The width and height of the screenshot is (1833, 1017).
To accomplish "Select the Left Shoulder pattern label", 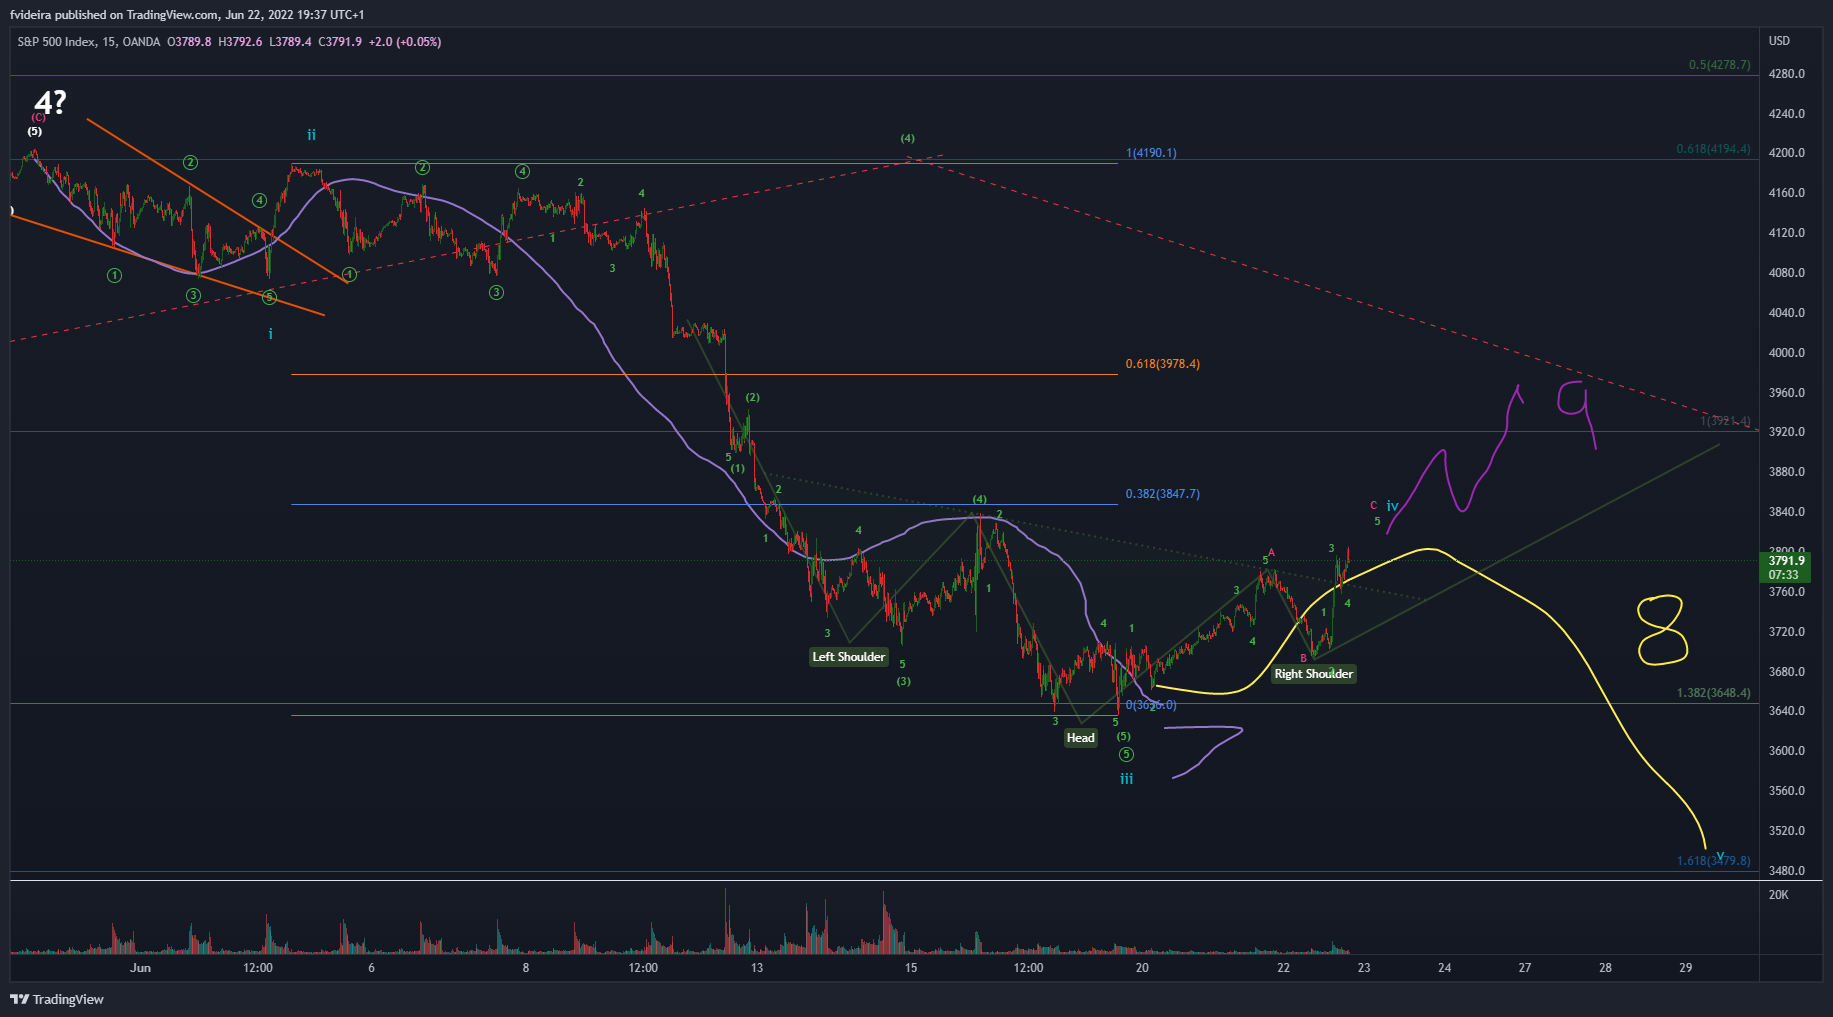I will (848, 657).
